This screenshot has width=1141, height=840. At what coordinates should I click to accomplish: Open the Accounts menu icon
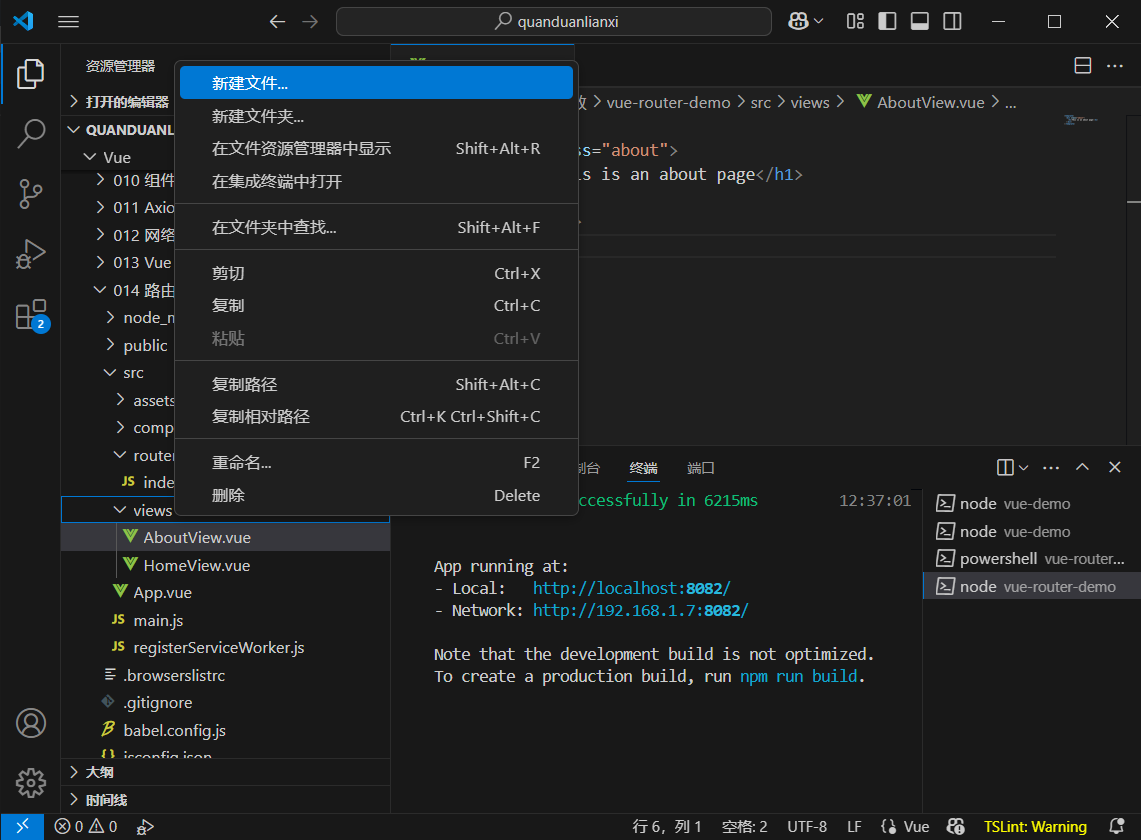(31, 722)
